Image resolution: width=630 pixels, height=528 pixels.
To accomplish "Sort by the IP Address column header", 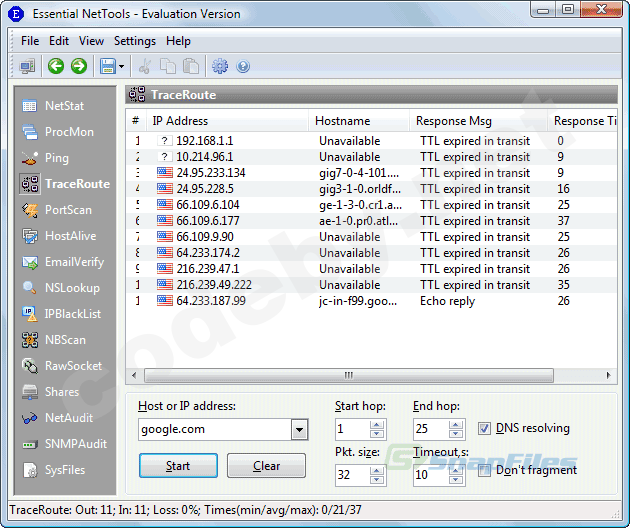I will tap(227, 121).
